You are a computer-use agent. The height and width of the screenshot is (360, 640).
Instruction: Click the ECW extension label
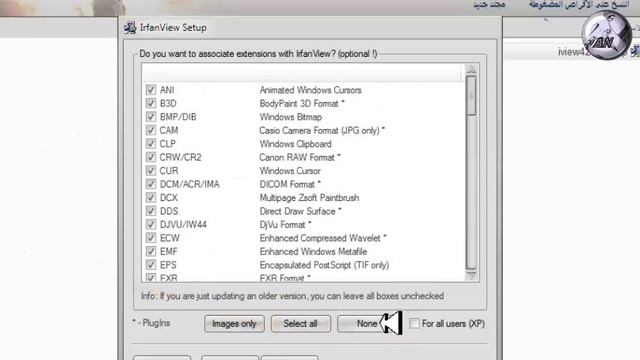(169, 238)
